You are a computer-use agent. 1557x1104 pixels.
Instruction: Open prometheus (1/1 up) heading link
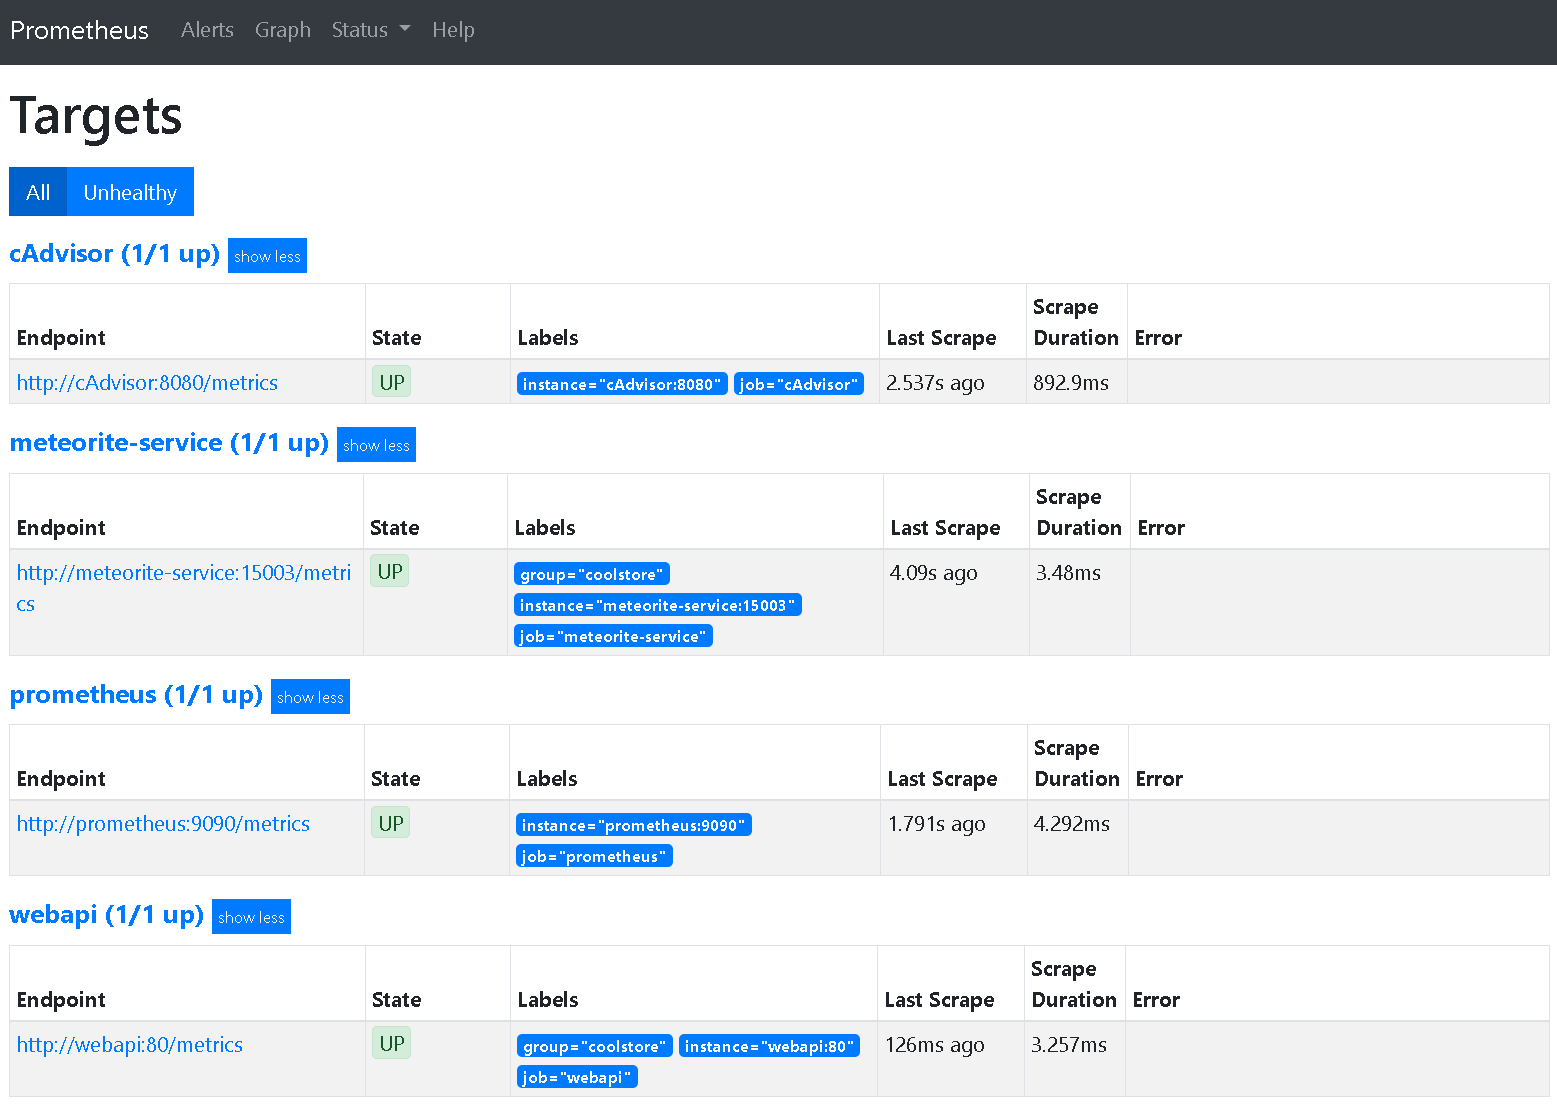(136, 695)
